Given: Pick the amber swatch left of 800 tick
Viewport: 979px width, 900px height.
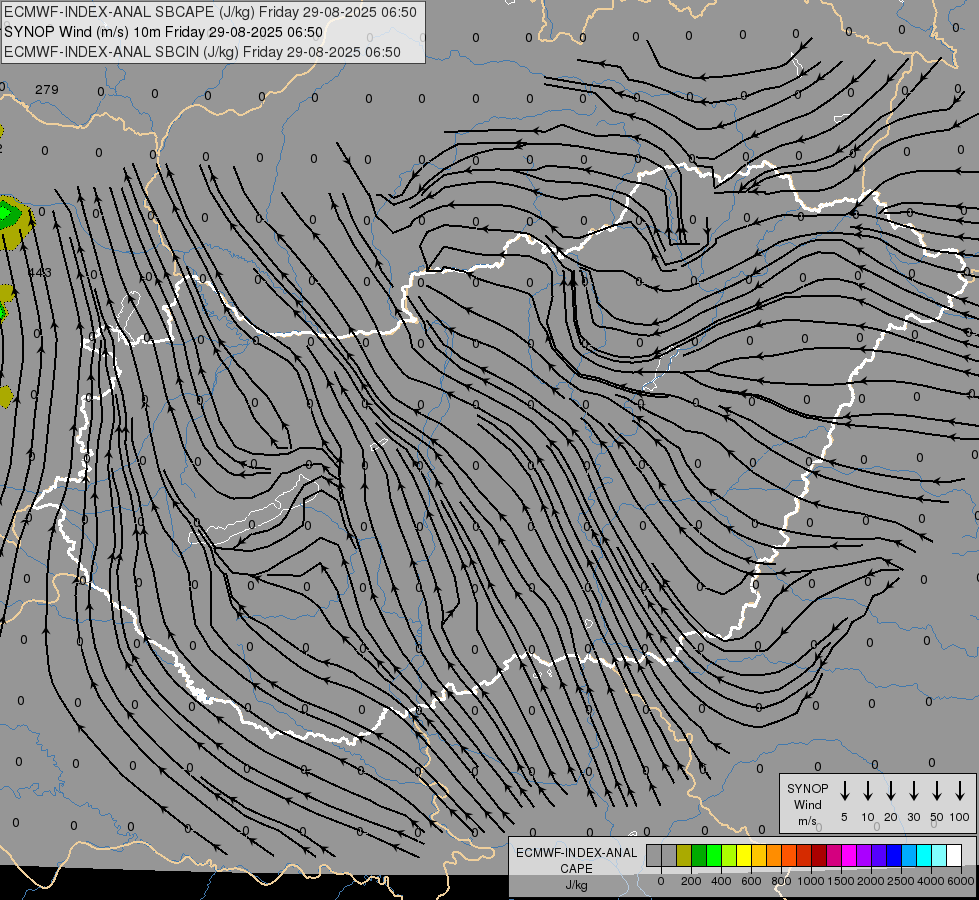Looking at the screenshot, I should coord(759,855).
